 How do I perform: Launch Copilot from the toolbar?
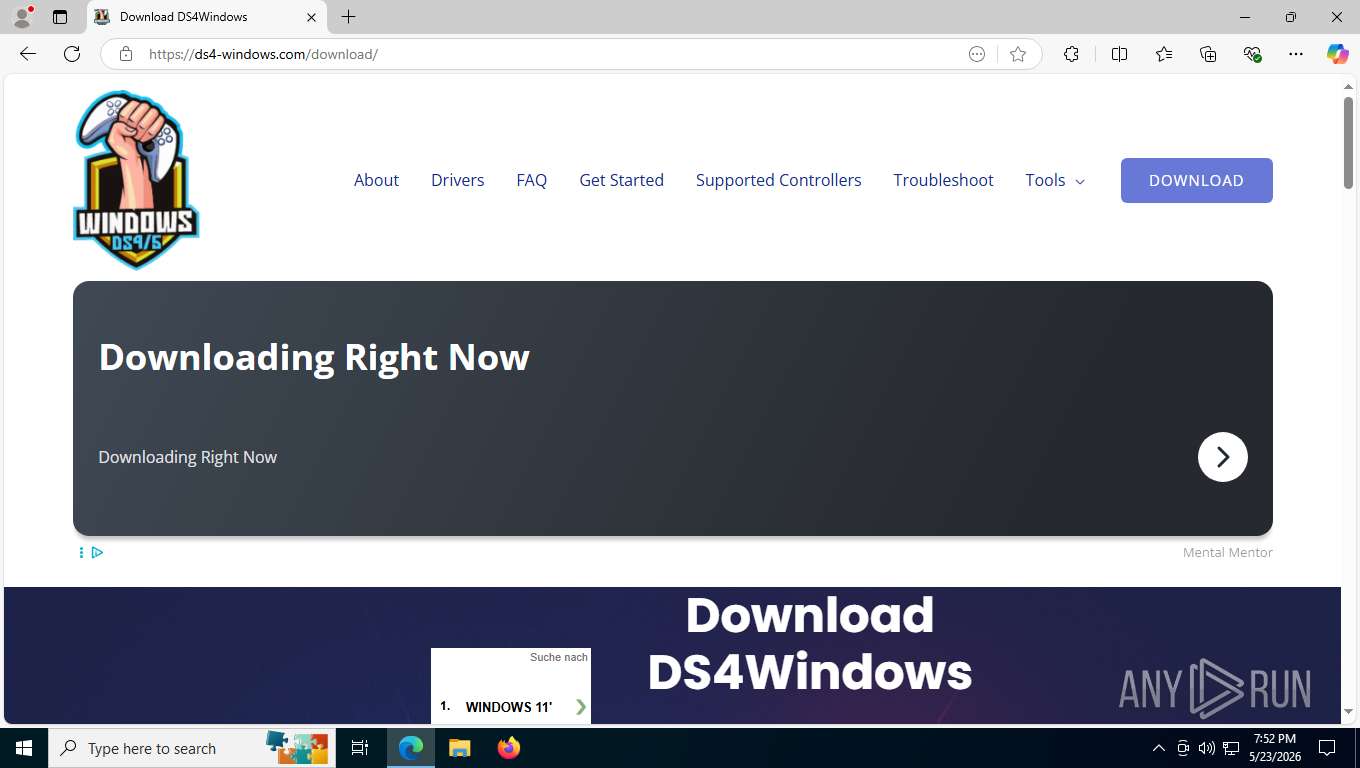1338,54
